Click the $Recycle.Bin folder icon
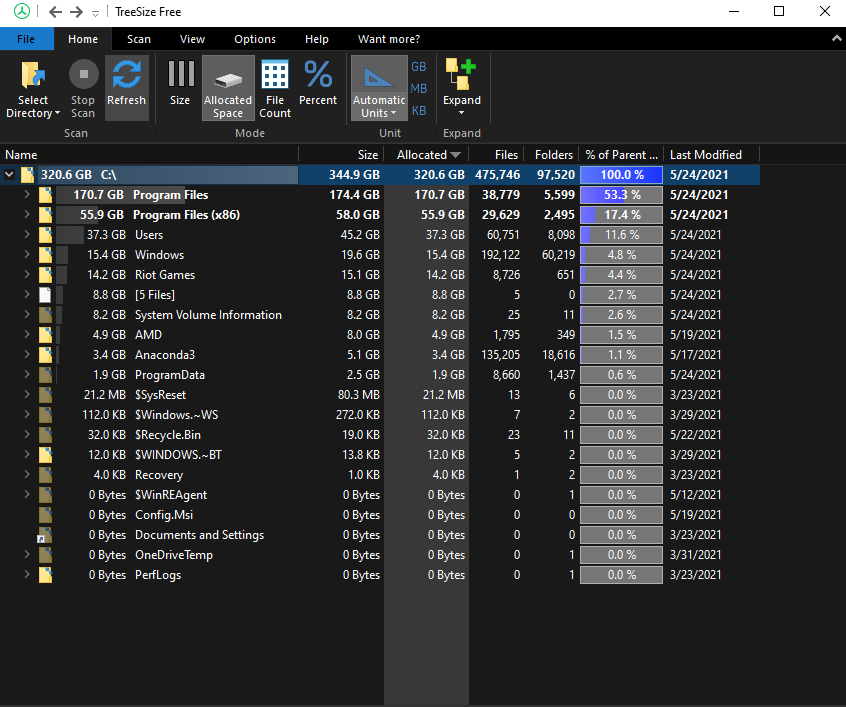This screenshot has height=707, width=846. point(45,434)
